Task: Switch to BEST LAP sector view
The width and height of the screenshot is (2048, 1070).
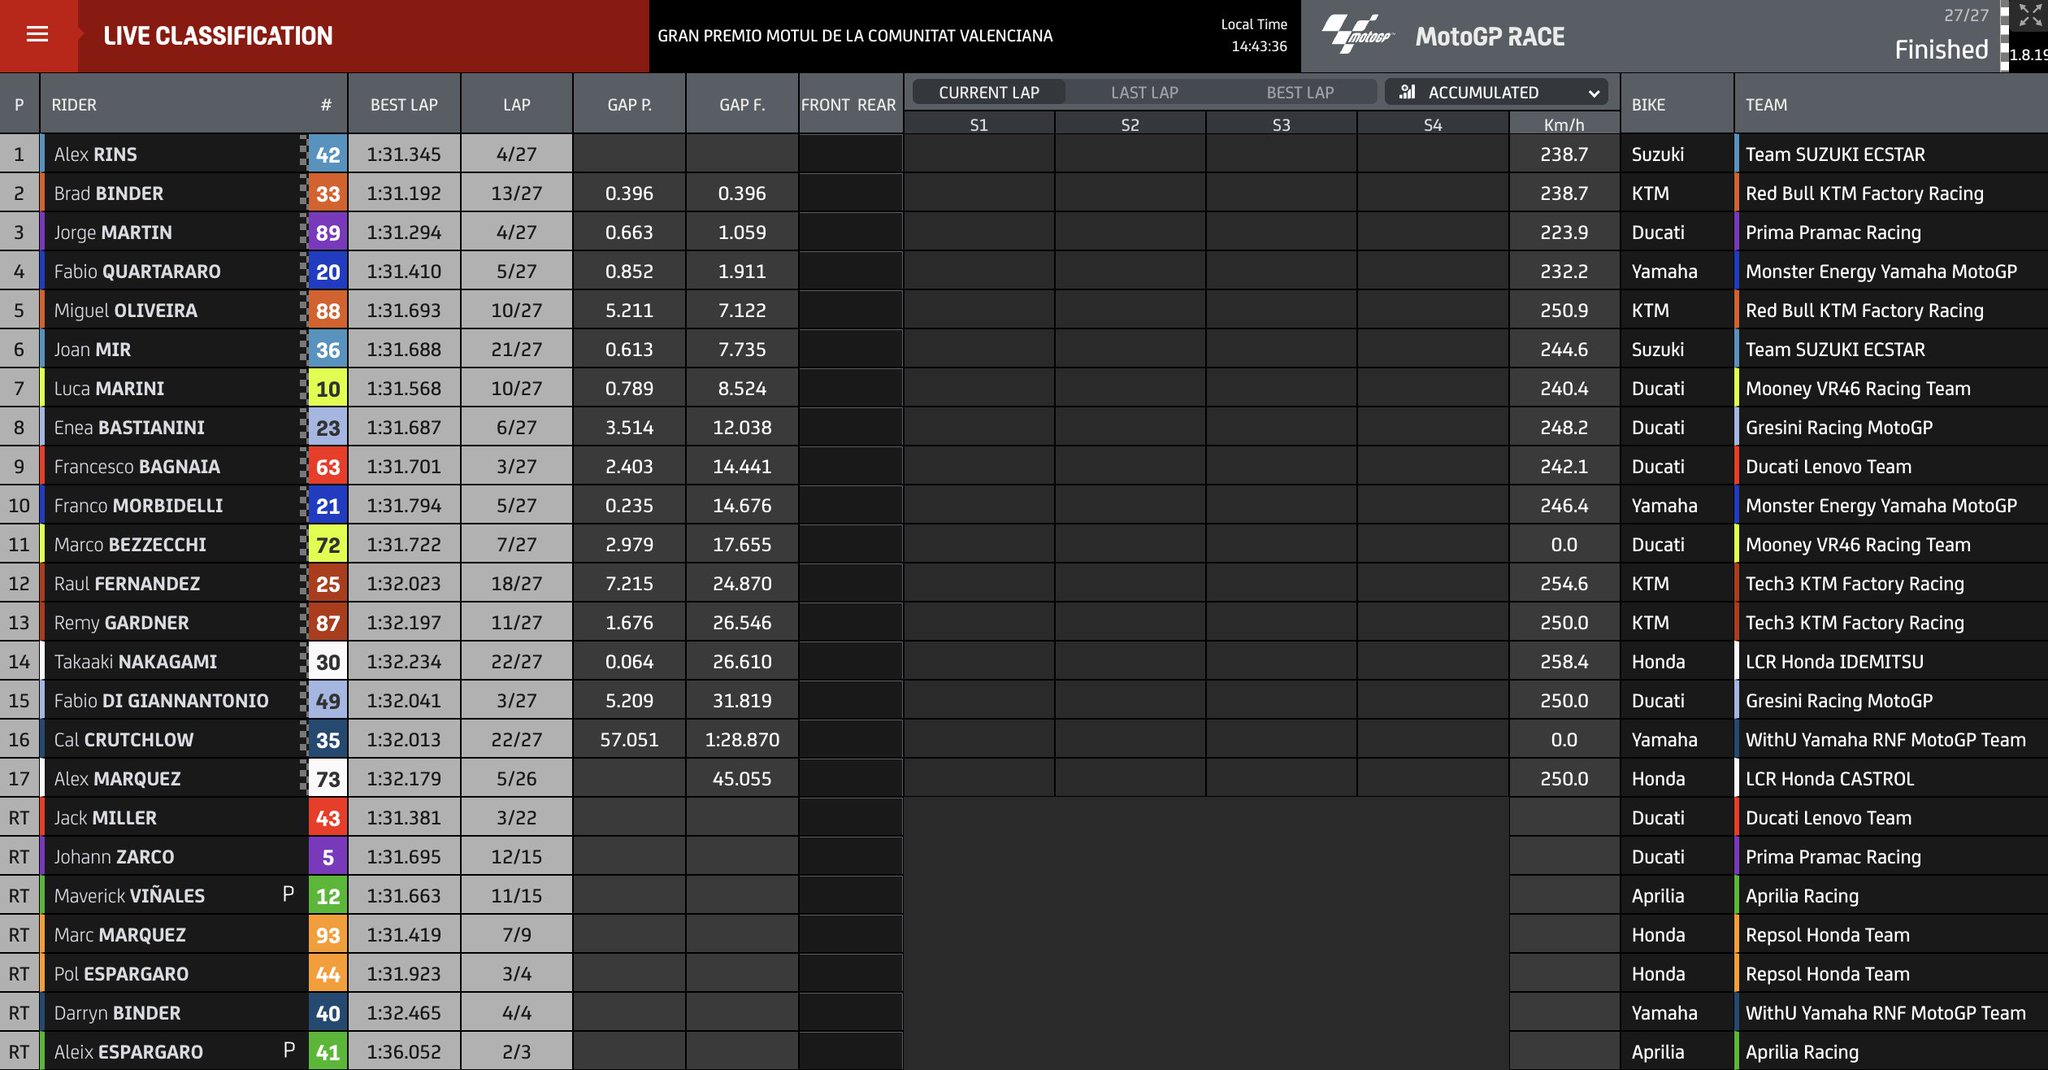Action: coord(1299,92)
